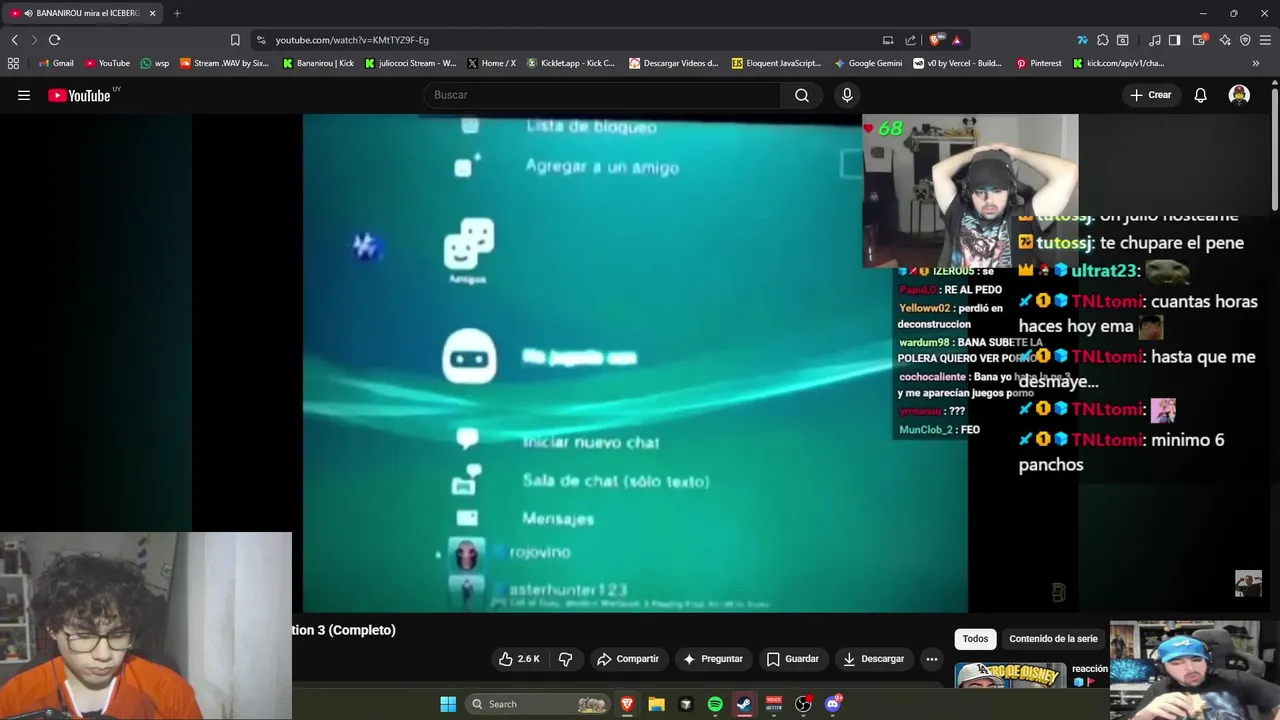Open the Kicklet.app bookmark
Screen dimensions: 1280x720
coord(571,63)
